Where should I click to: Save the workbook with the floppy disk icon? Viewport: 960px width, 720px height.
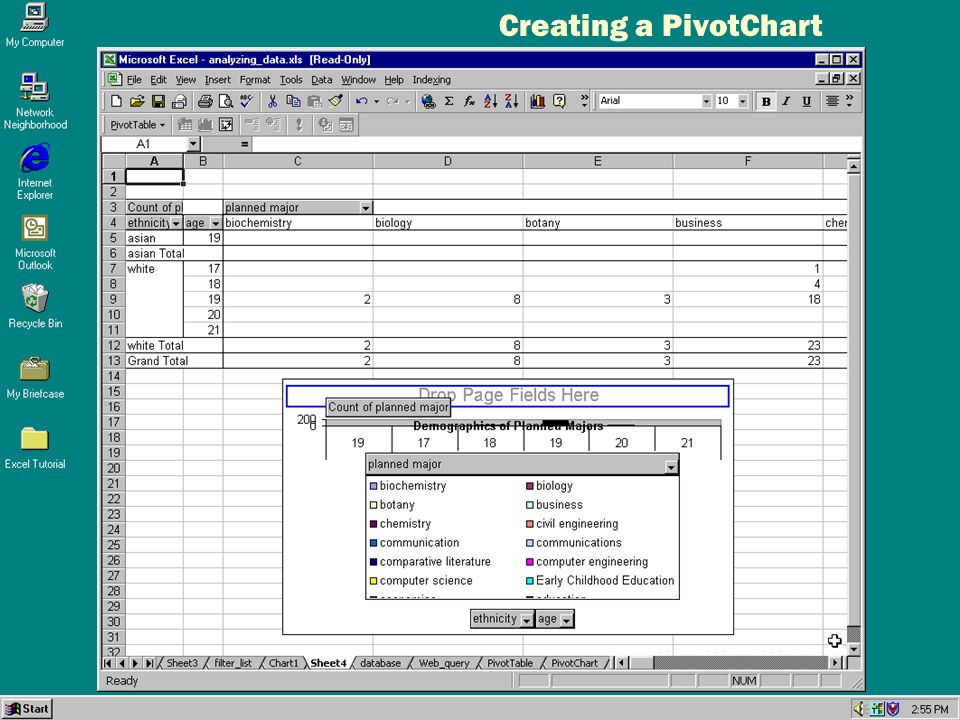[x=158, y=102]
